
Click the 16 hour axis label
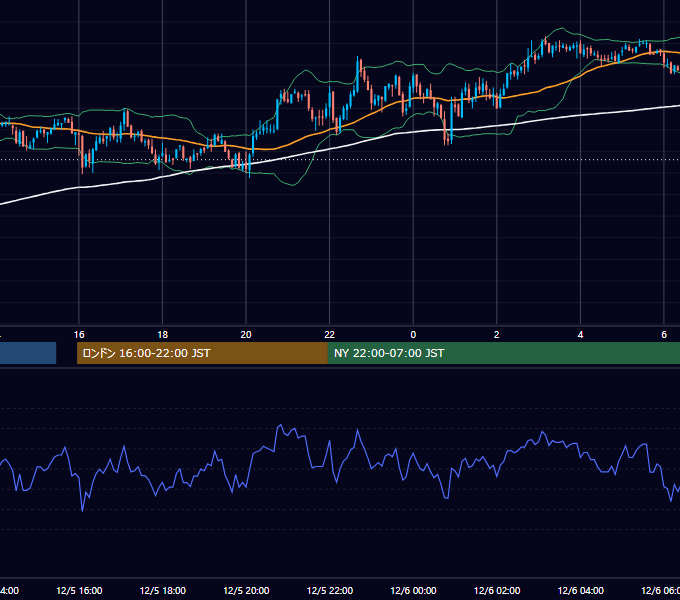79,335
